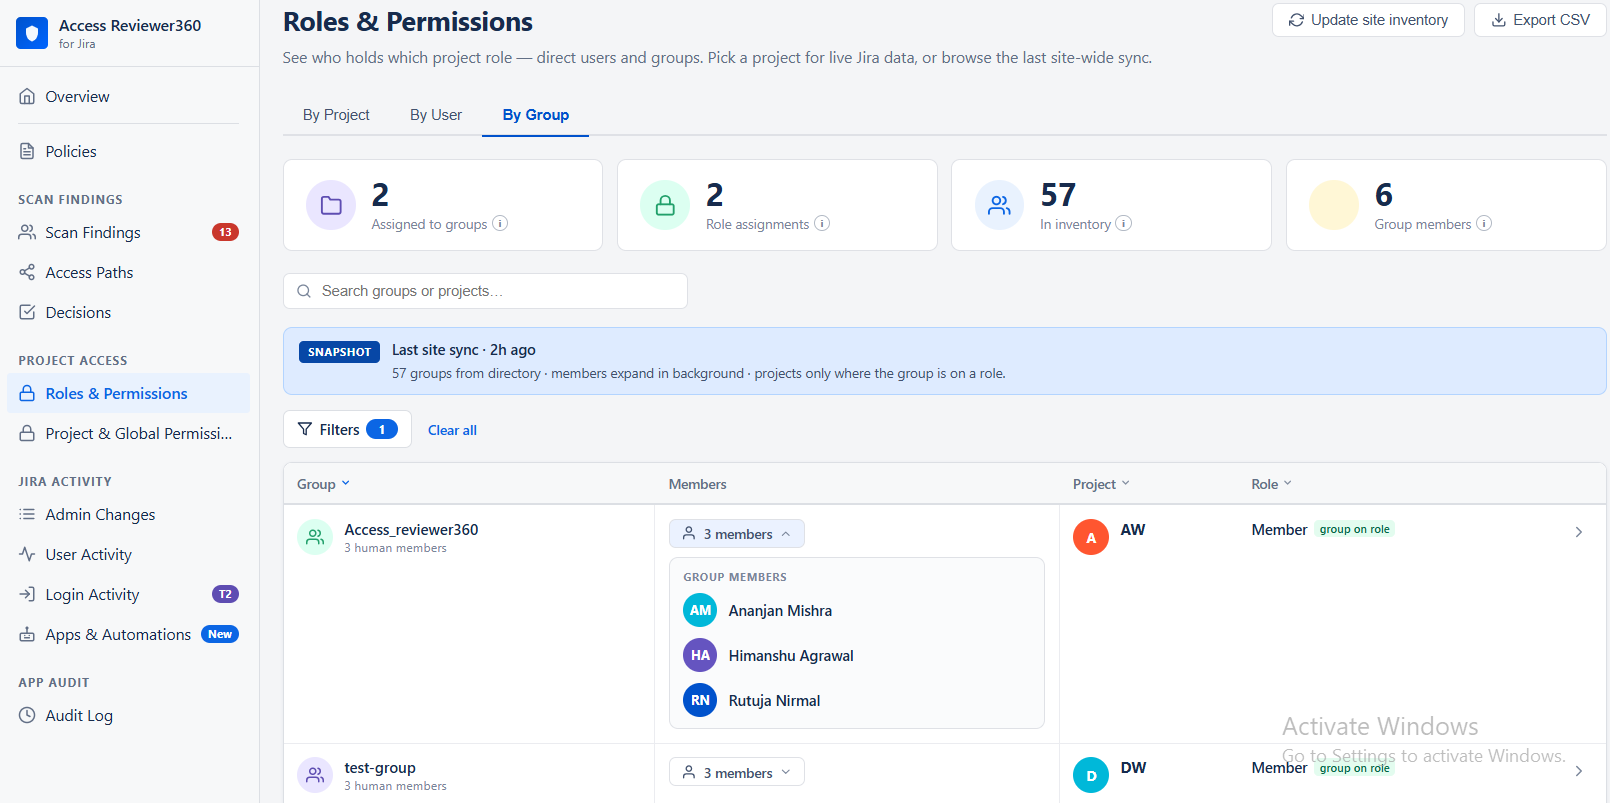Click the lock icon on Role assignments card
Image resolution: width=1610 pixels, height=803 pixels.
click(665, 206)
